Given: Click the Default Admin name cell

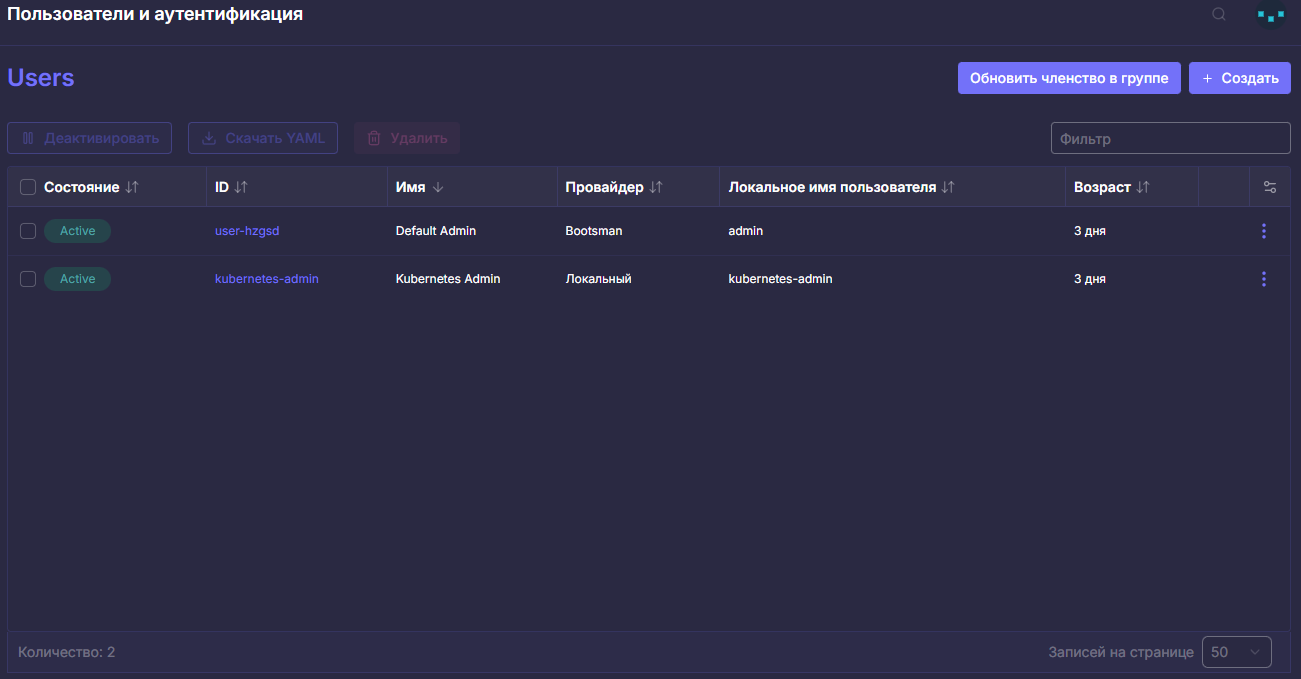Looking at the screenshot, I should tap(436, 231).
